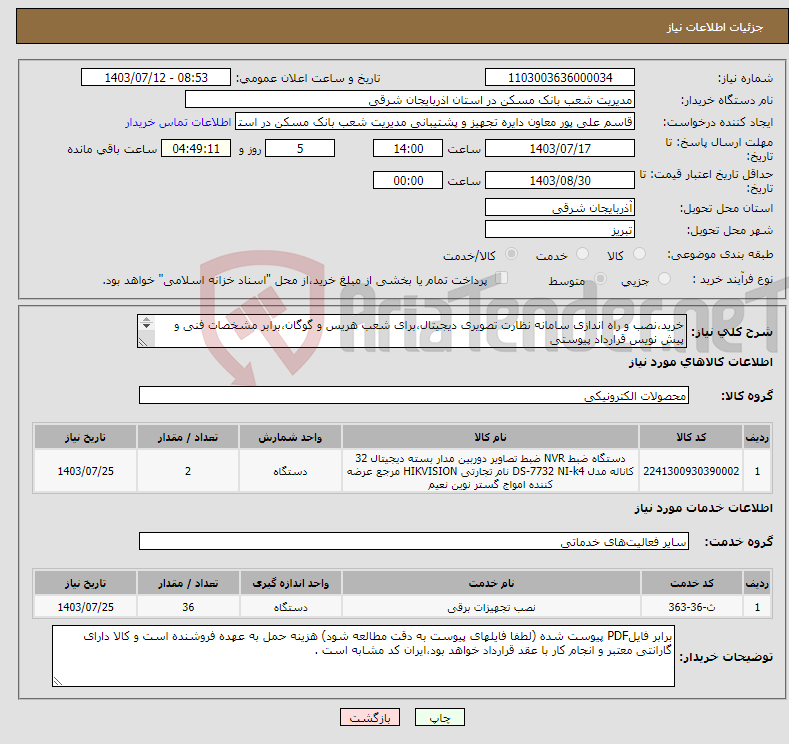Click the resize handle of شرح کلی نیاز box
Screen dimensions: 789x744
coord(143,343)
